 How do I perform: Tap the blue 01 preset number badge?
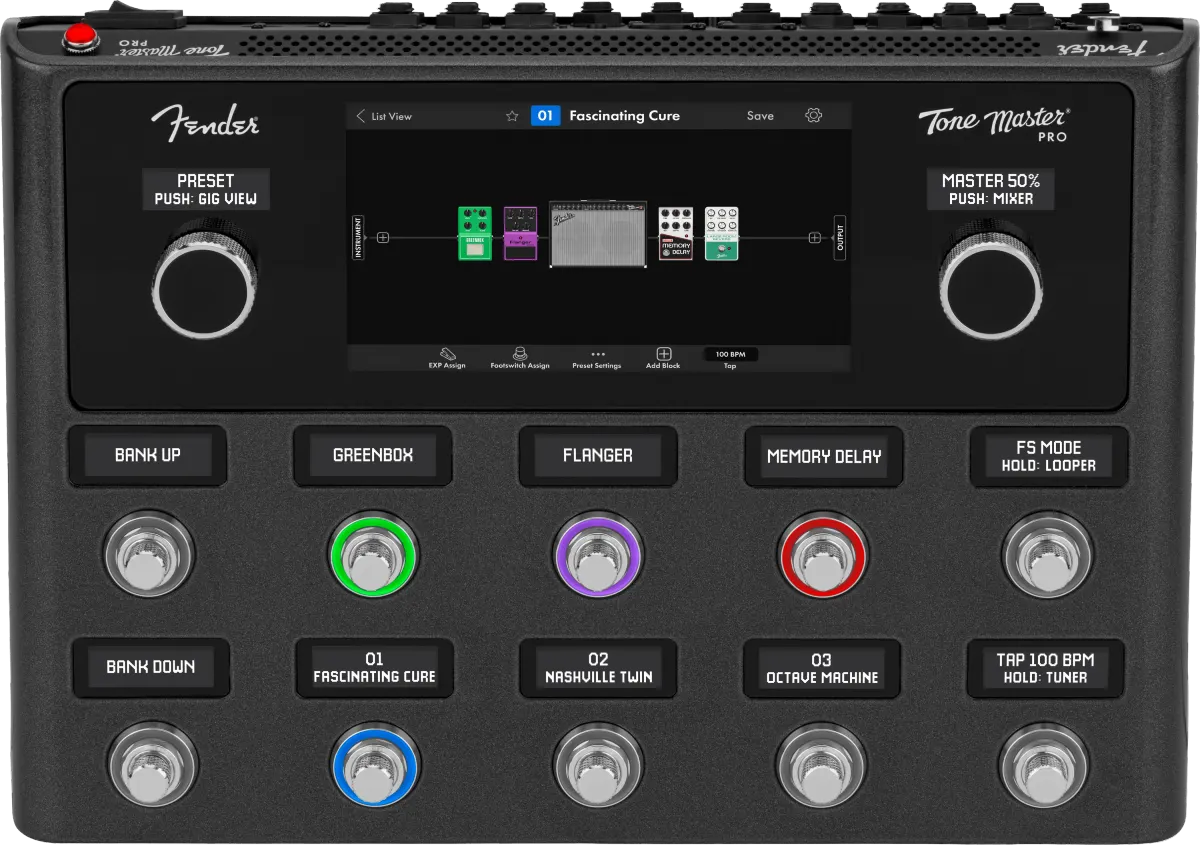(x=545, y=116)
